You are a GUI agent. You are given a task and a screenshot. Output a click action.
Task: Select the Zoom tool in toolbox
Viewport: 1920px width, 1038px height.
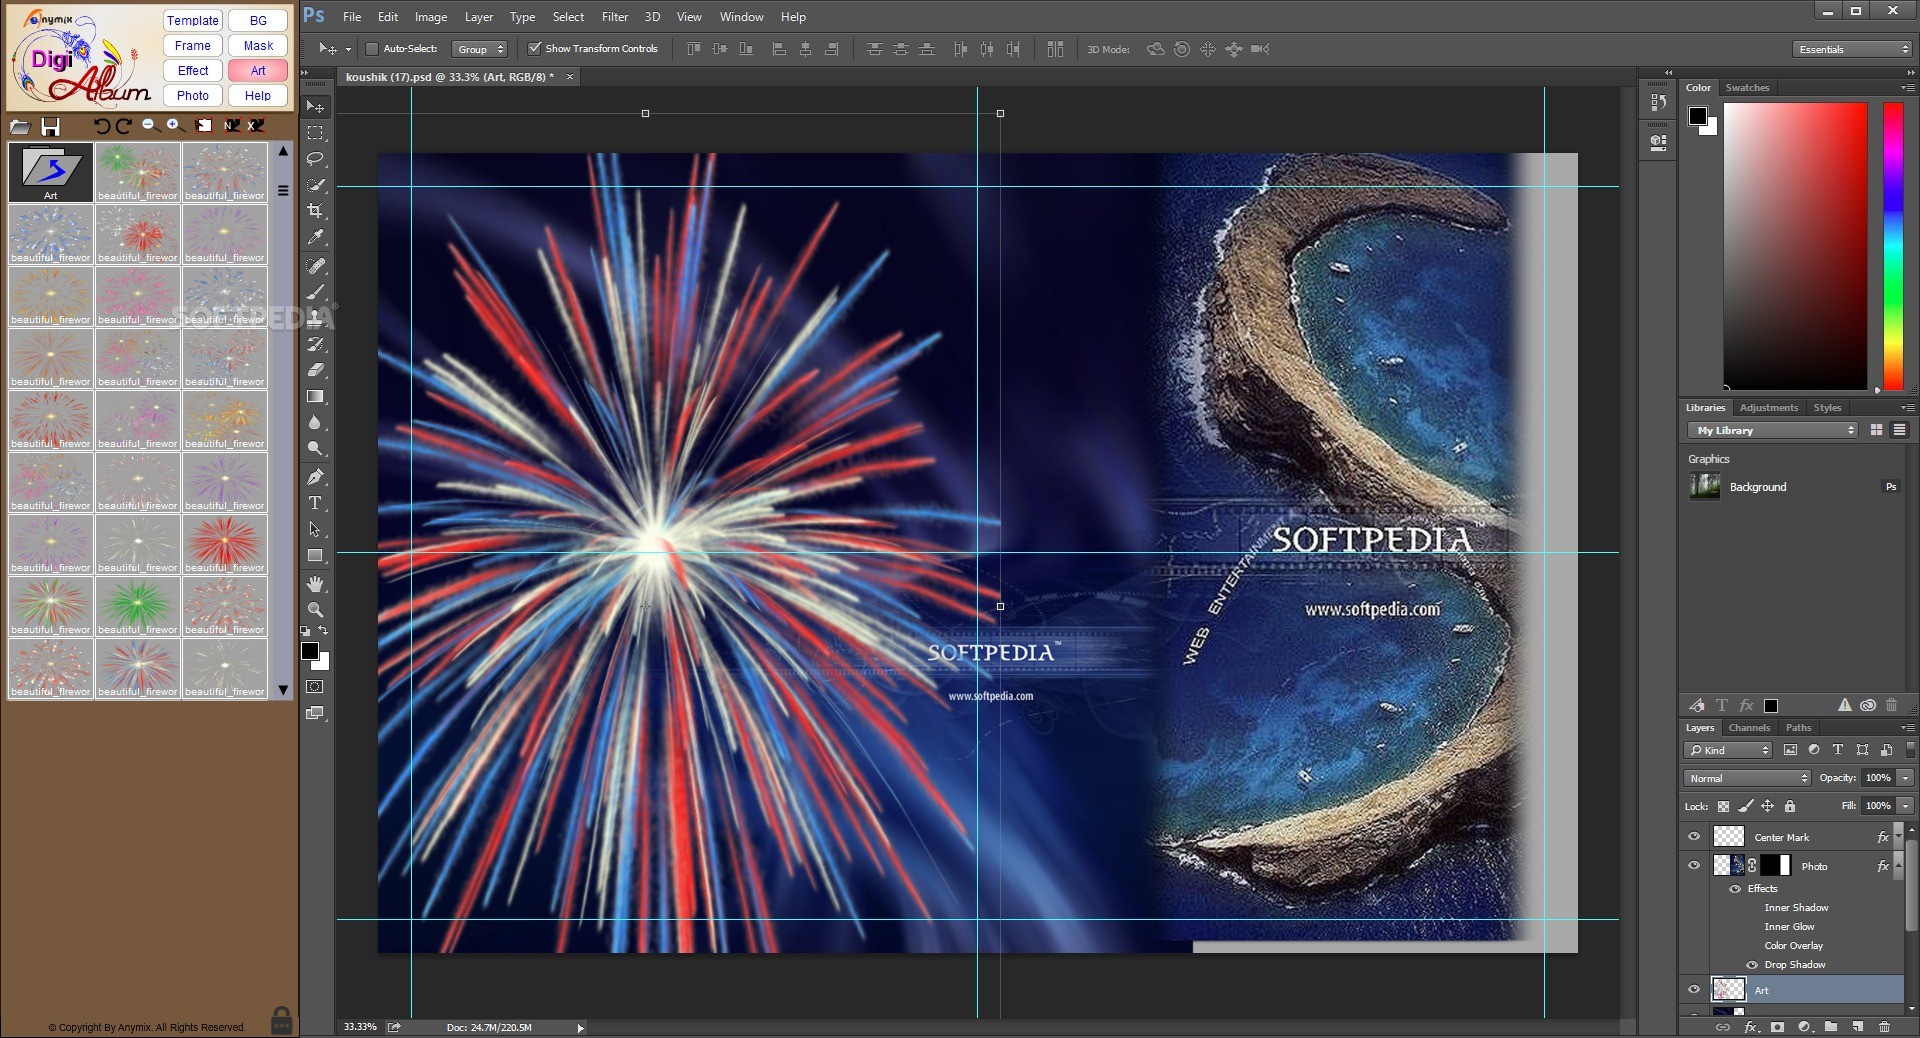315,609
